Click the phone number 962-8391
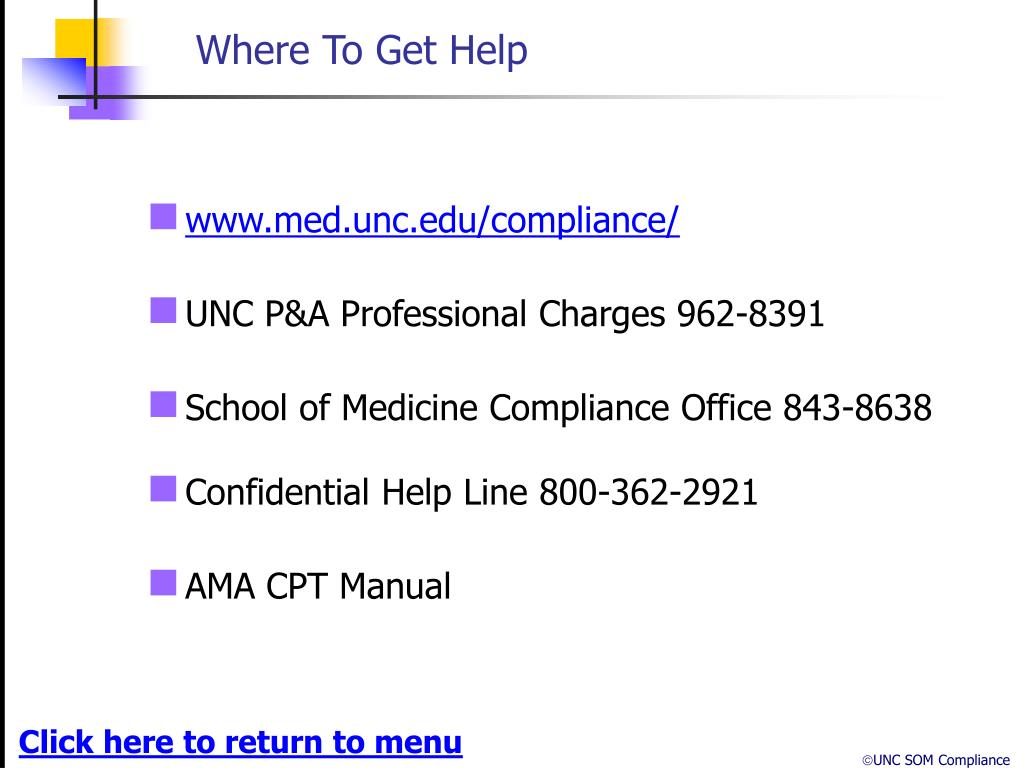 750,313
